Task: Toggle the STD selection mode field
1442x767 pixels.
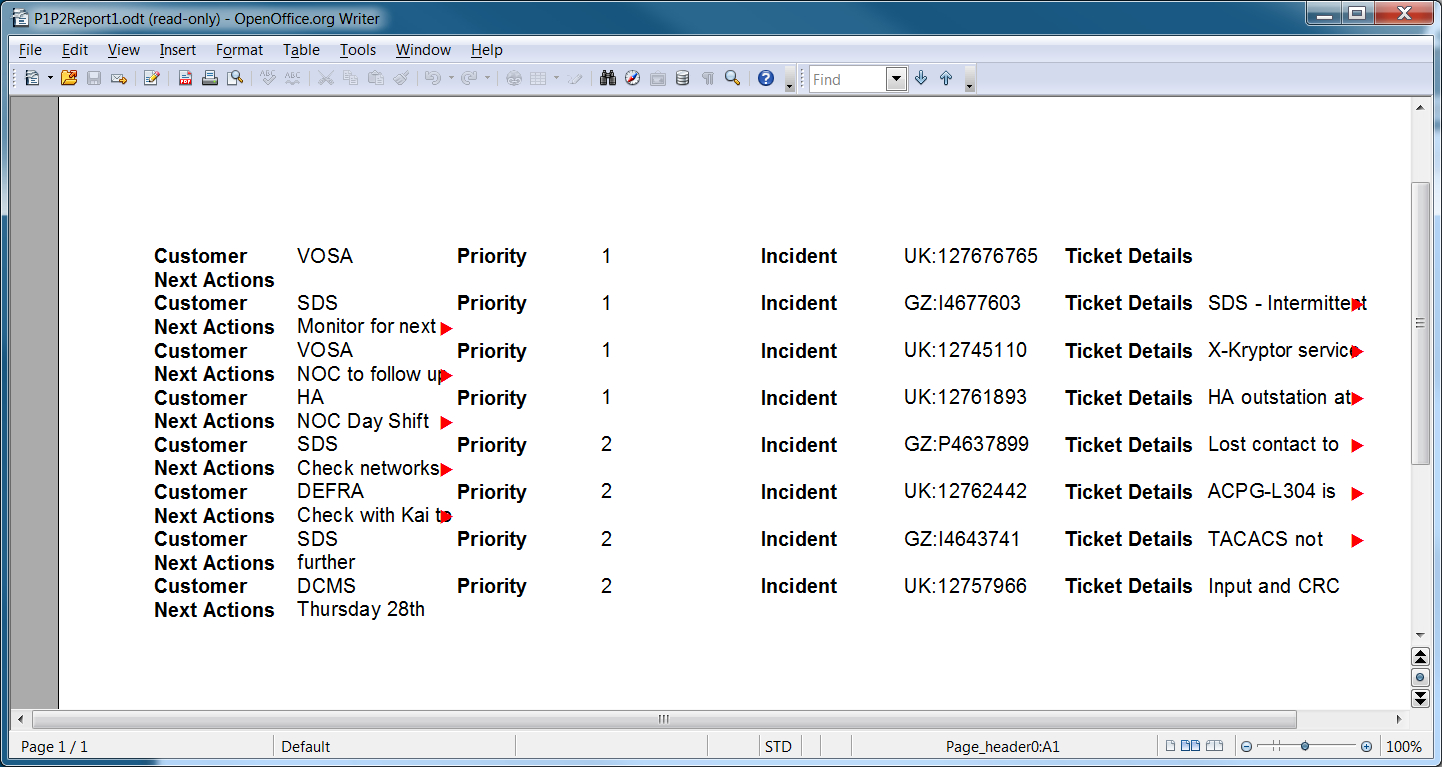Action: 778,747
